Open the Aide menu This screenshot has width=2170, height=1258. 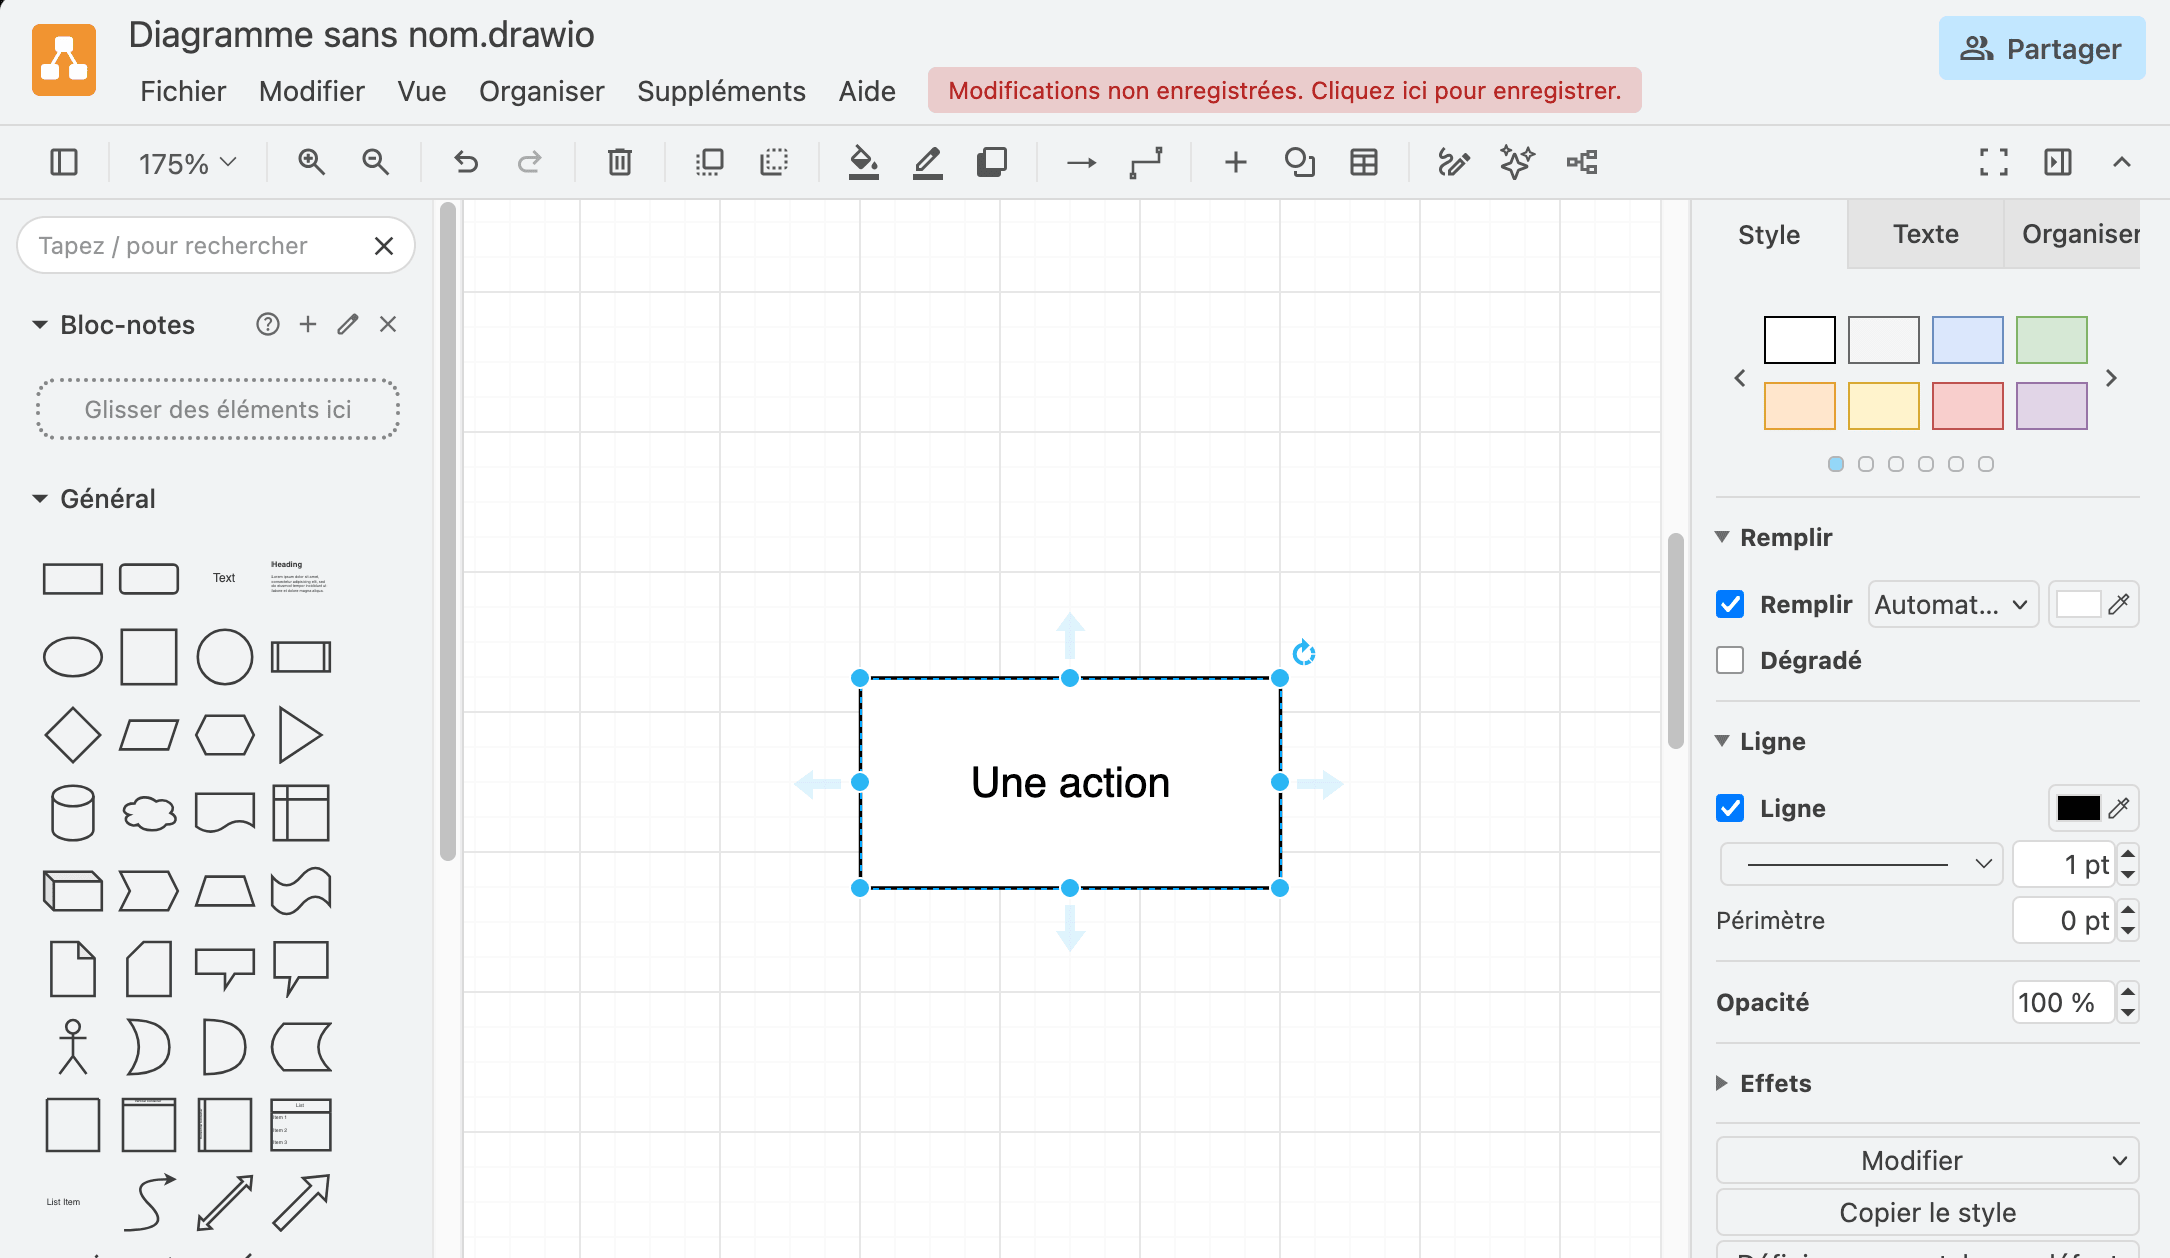(x=867, y=91)
